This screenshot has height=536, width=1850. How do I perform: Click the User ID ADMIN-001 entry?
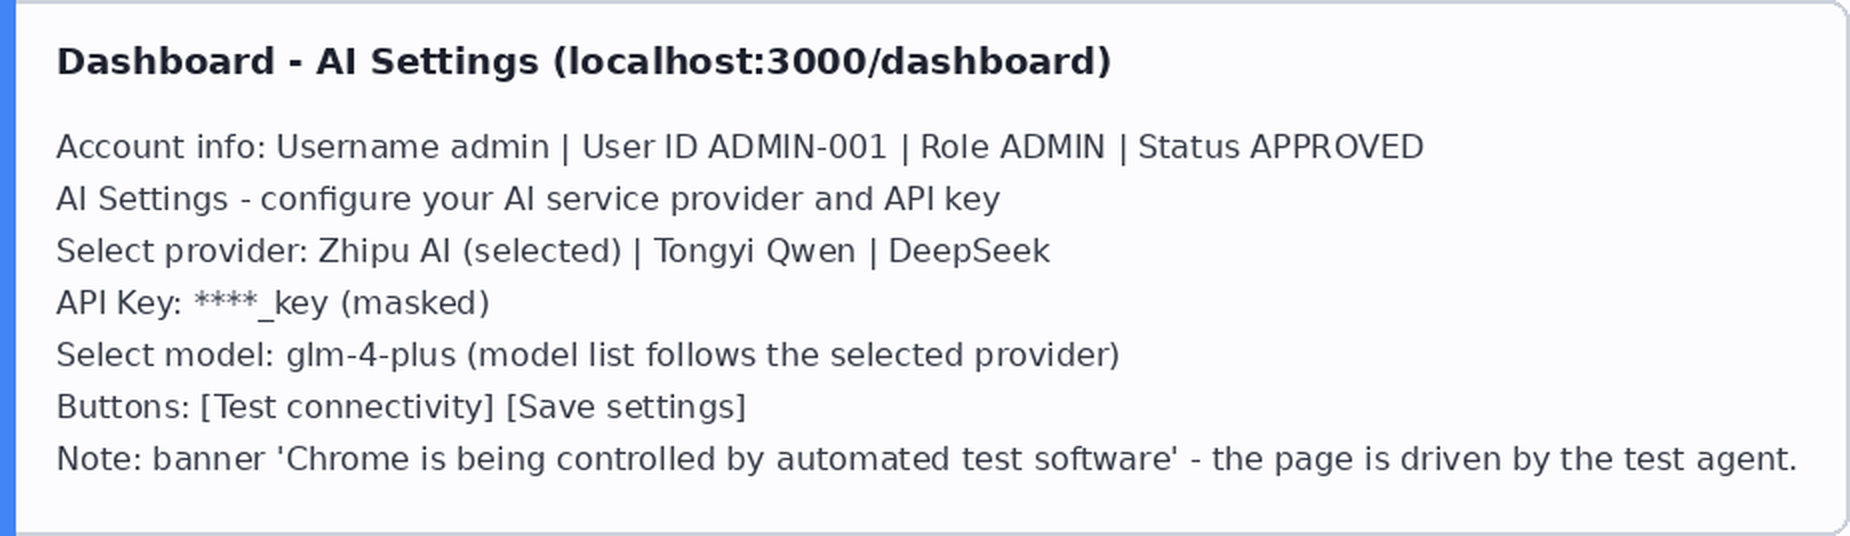(x=734, y=147)
